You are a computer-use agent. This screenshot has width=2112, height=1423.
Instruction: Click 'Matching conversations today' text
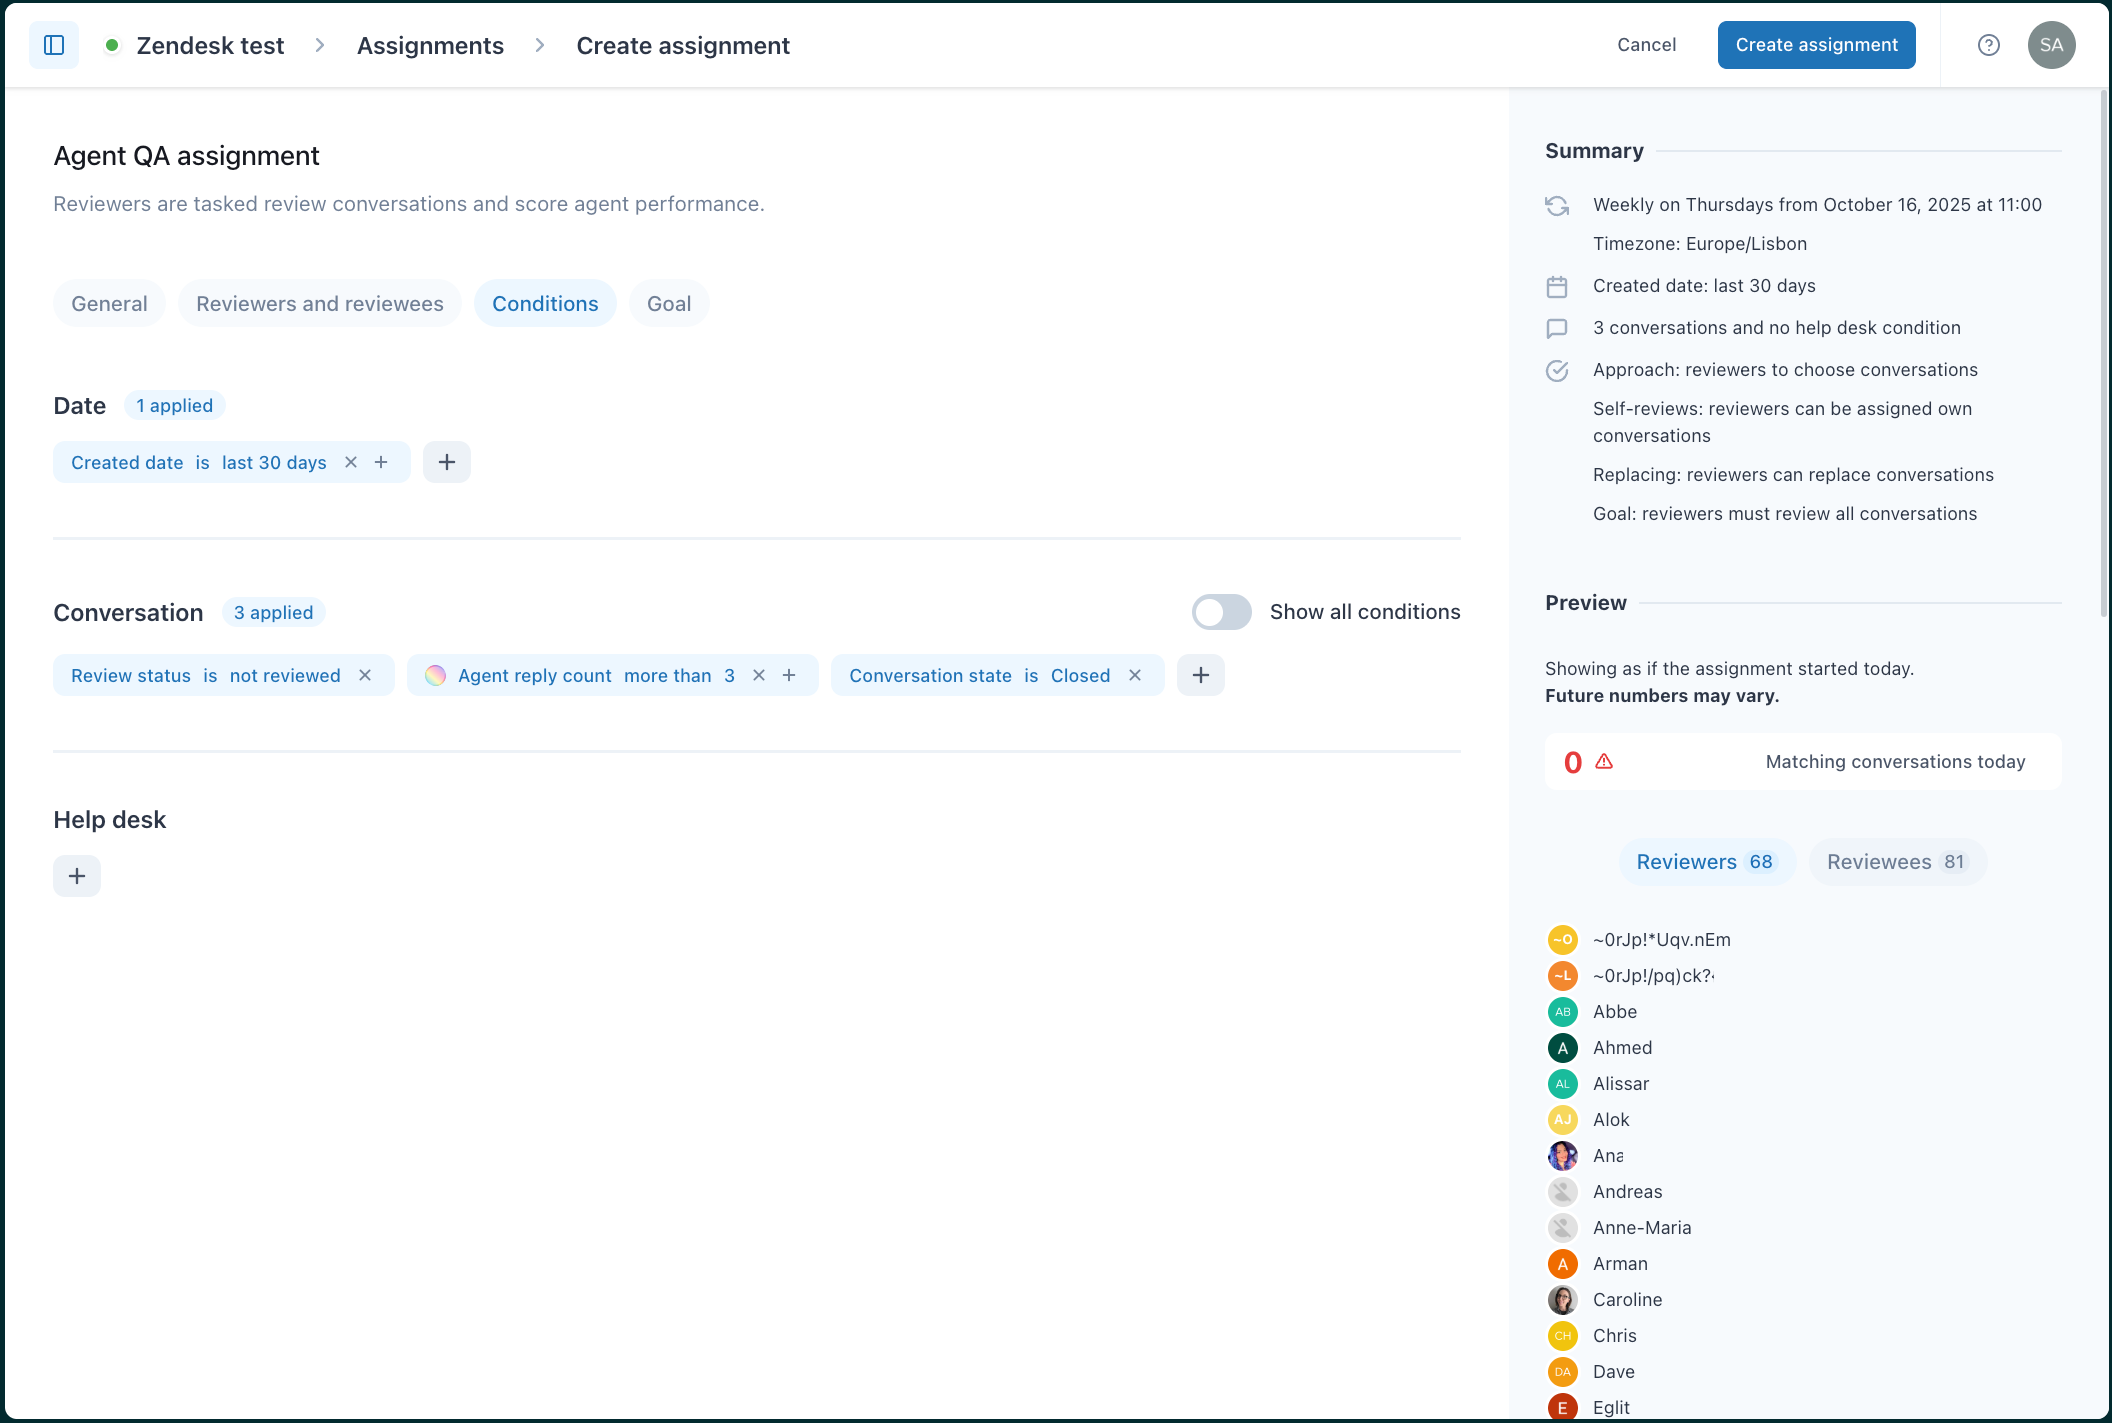(1895, 762)
